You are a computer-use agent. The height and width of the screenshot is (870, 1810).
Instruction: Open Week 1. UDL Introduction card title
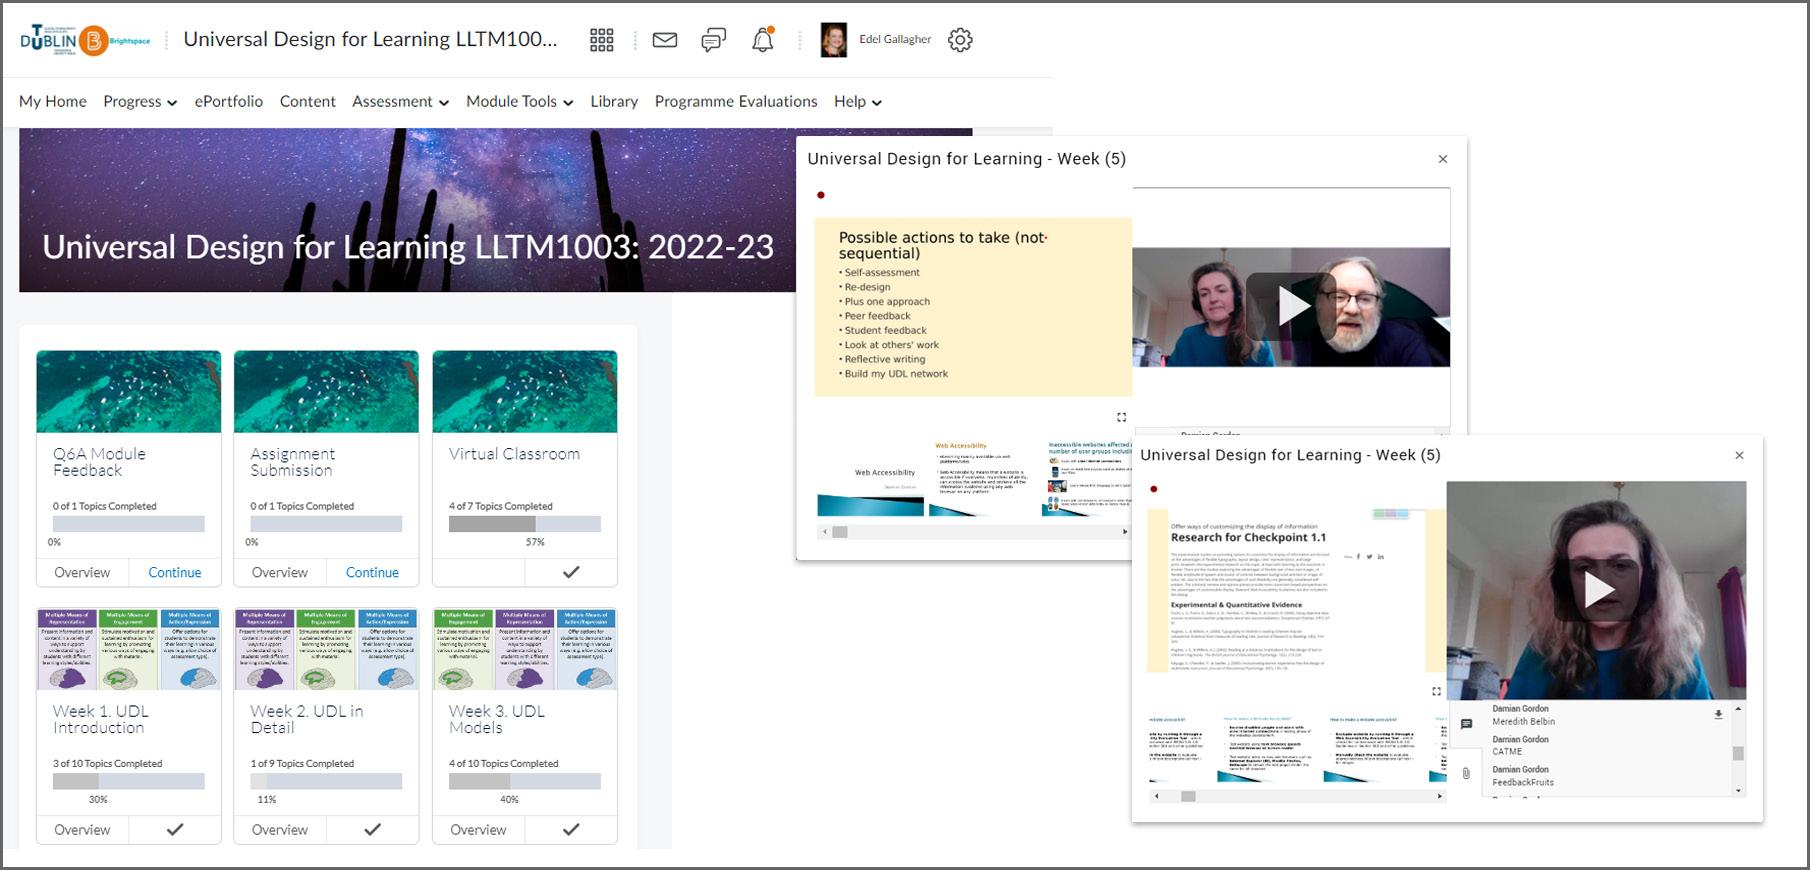[x=100, y=719]
